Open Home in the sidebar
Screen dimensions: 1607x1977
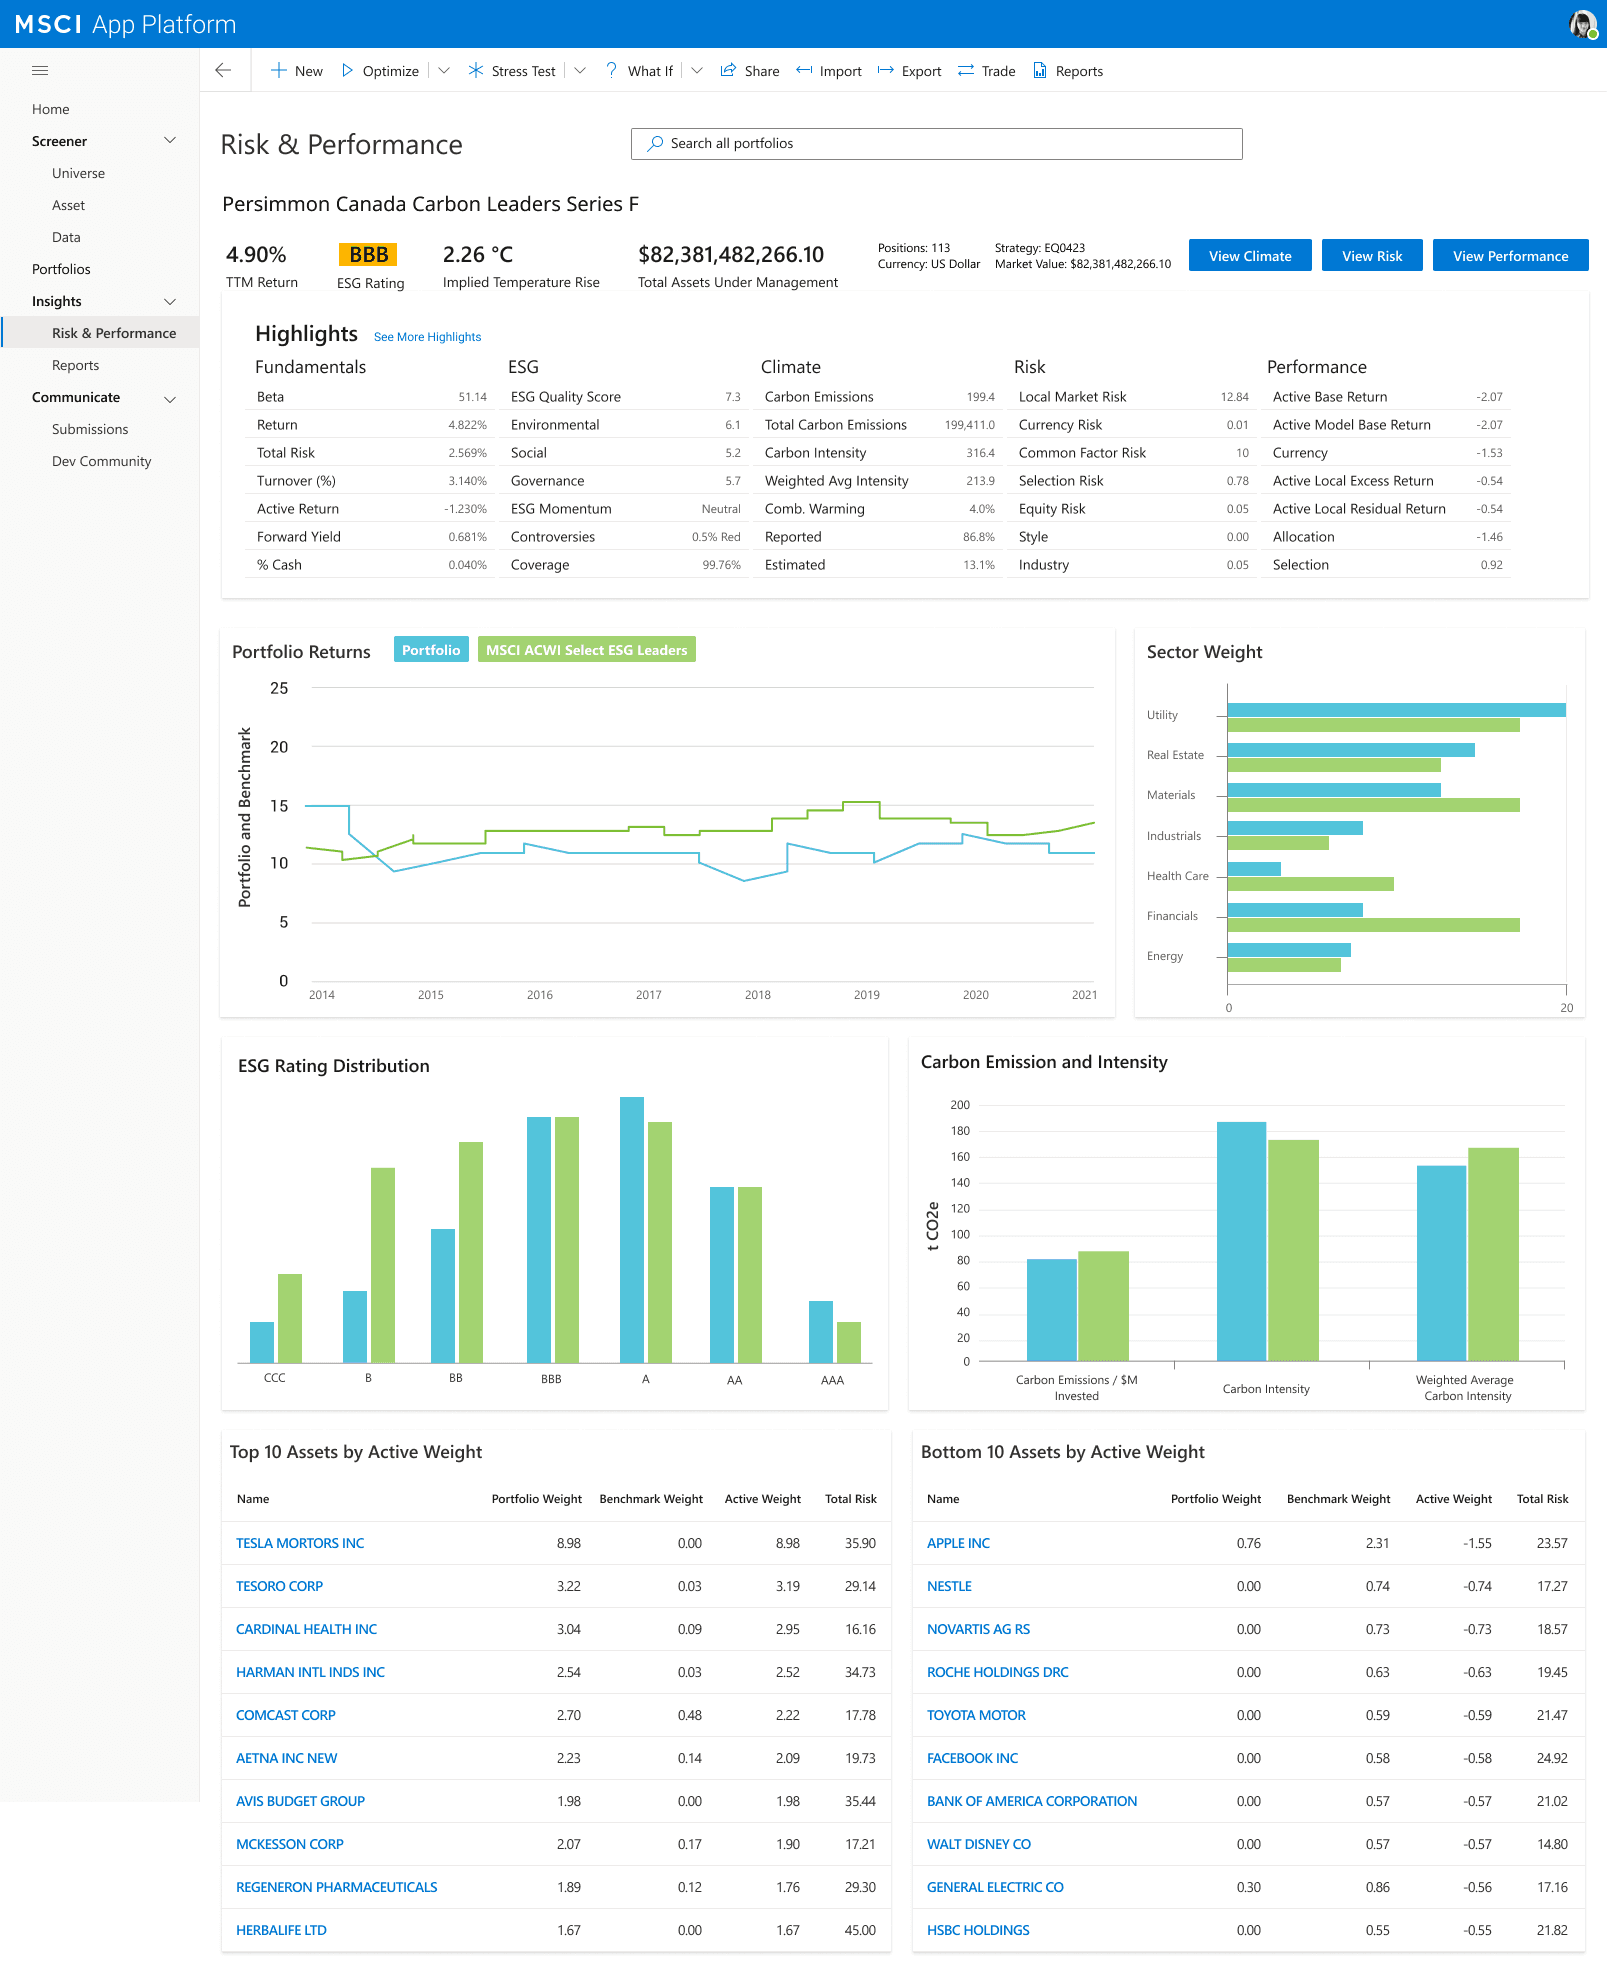click(51, 109)
